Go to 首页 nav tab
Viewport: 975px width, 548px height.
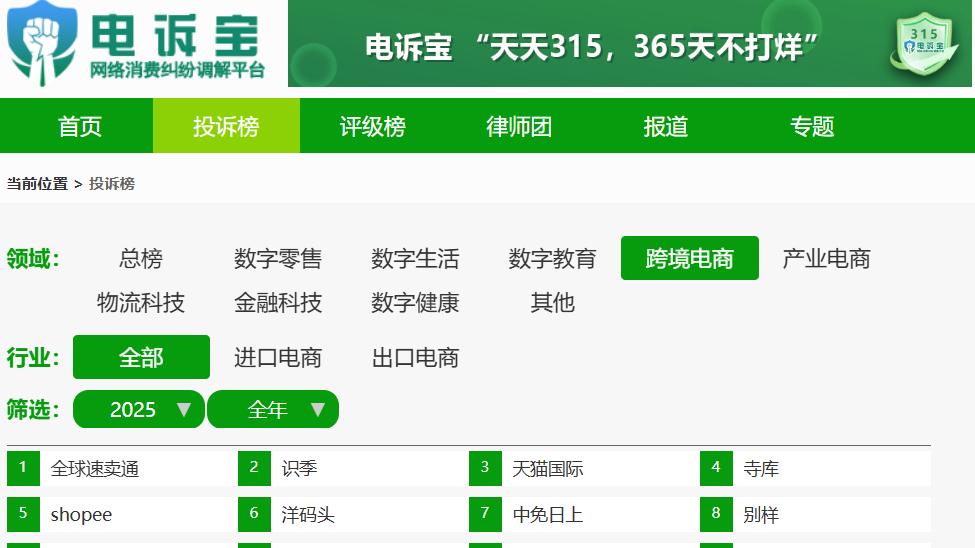[x=80, y=126]
